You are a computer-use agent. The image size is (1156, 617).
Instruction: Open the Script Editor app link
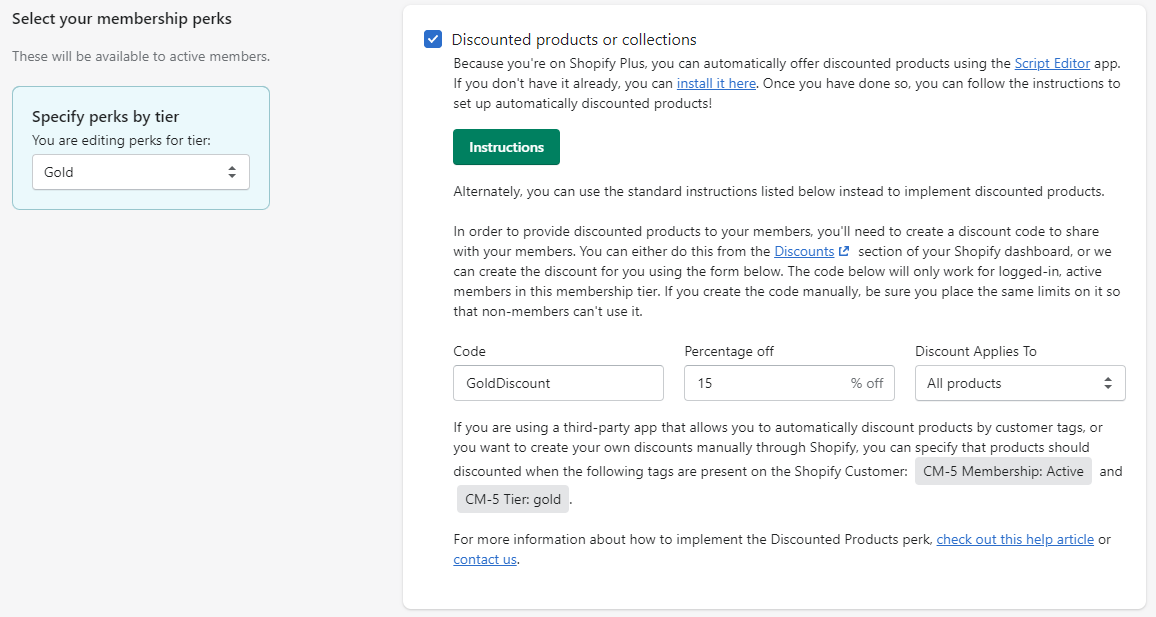[1052, 63]
